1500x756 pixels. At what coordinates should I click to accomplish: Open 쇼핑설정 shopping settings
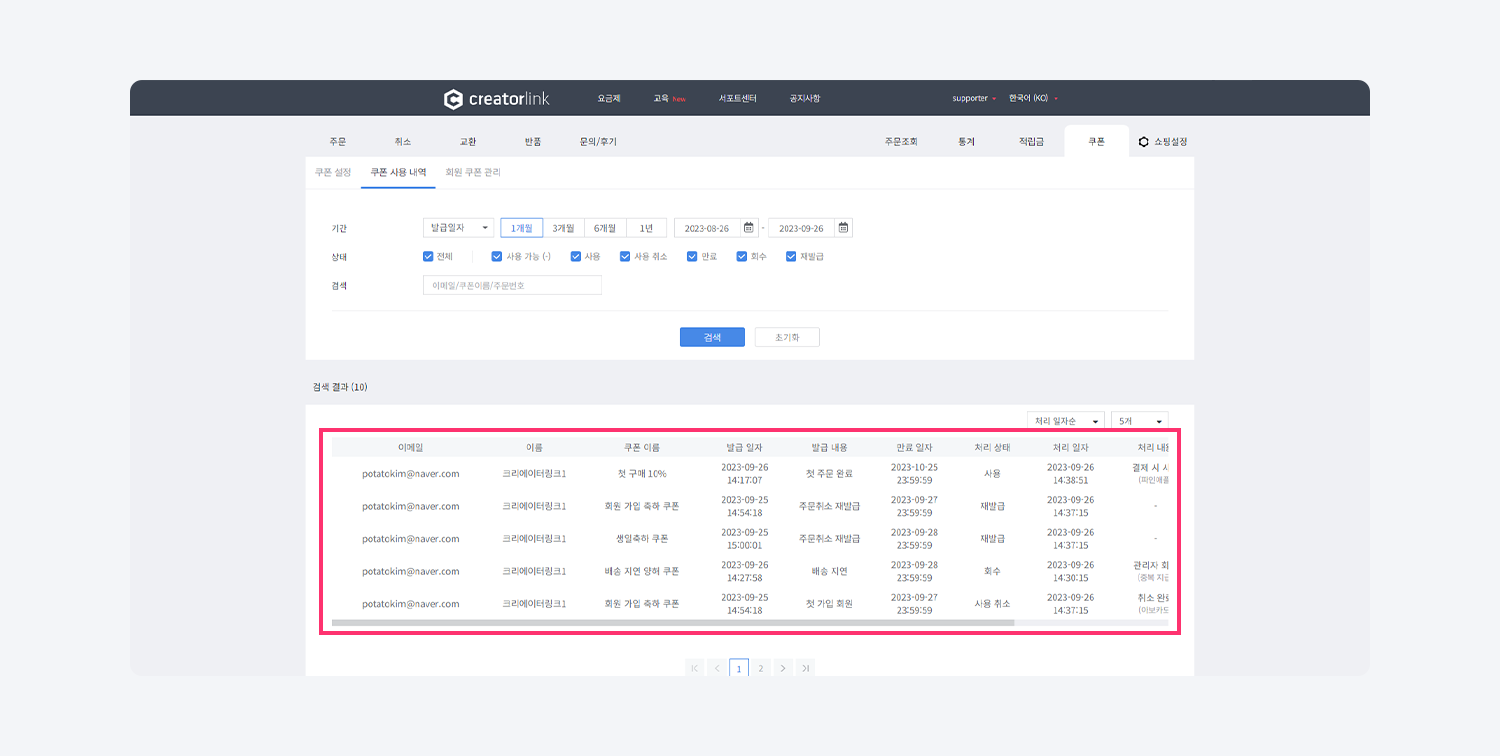1164,142
